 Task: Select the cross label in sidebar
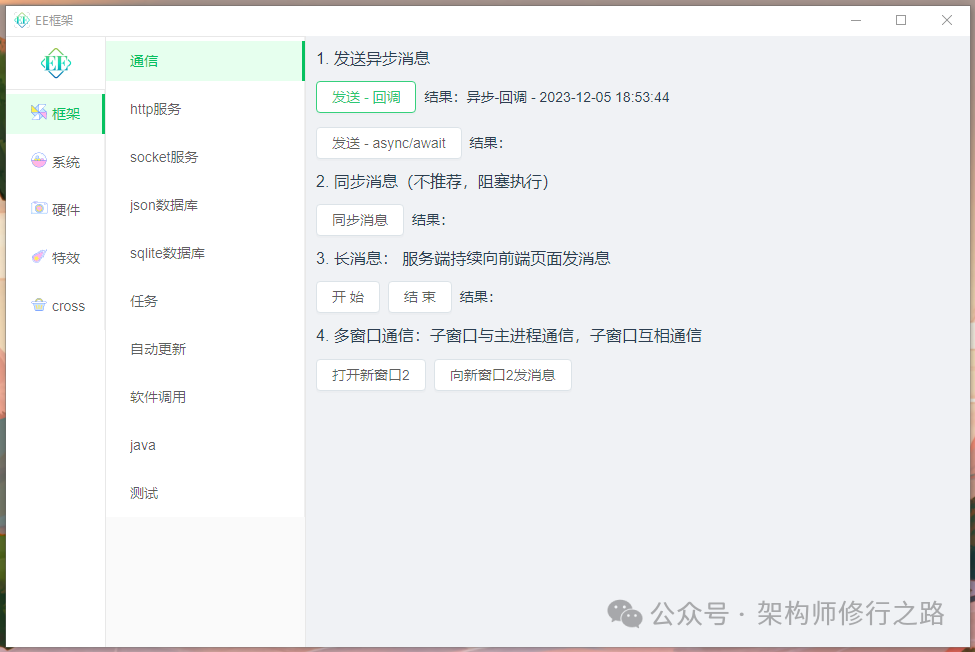click(68, 306)
